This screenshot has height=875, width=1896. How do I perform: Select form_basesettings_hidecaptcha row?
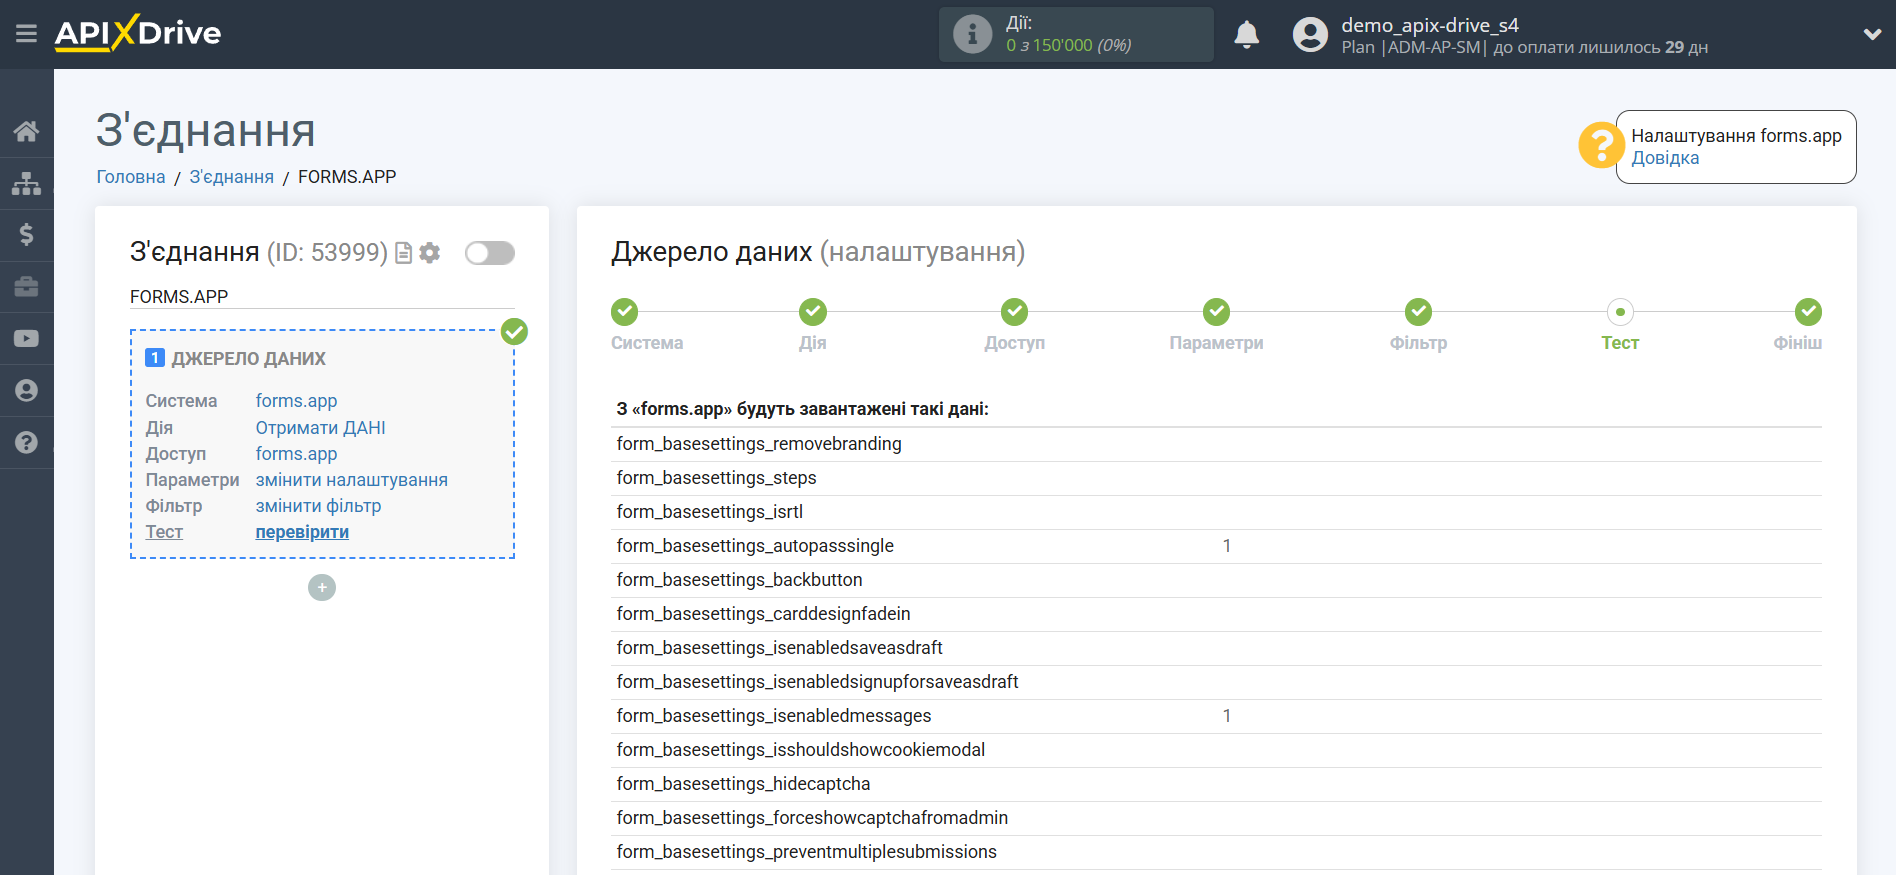(x=1216, y=784)
